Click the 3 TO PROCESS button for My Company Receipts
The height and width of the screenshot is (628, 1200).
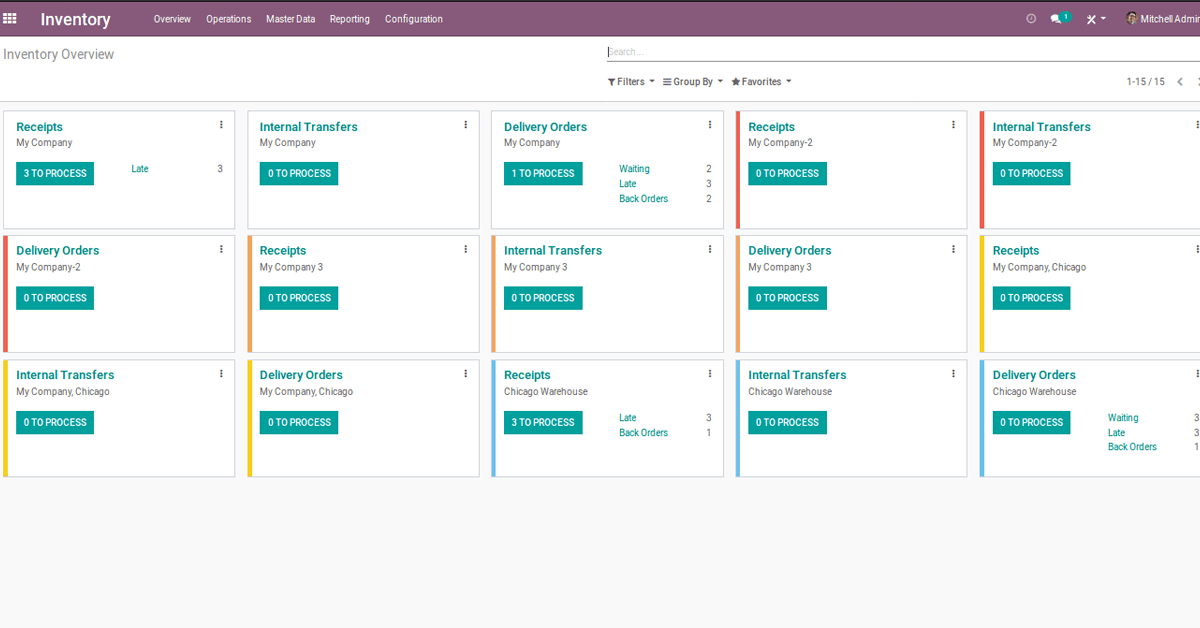pos(55,173)
